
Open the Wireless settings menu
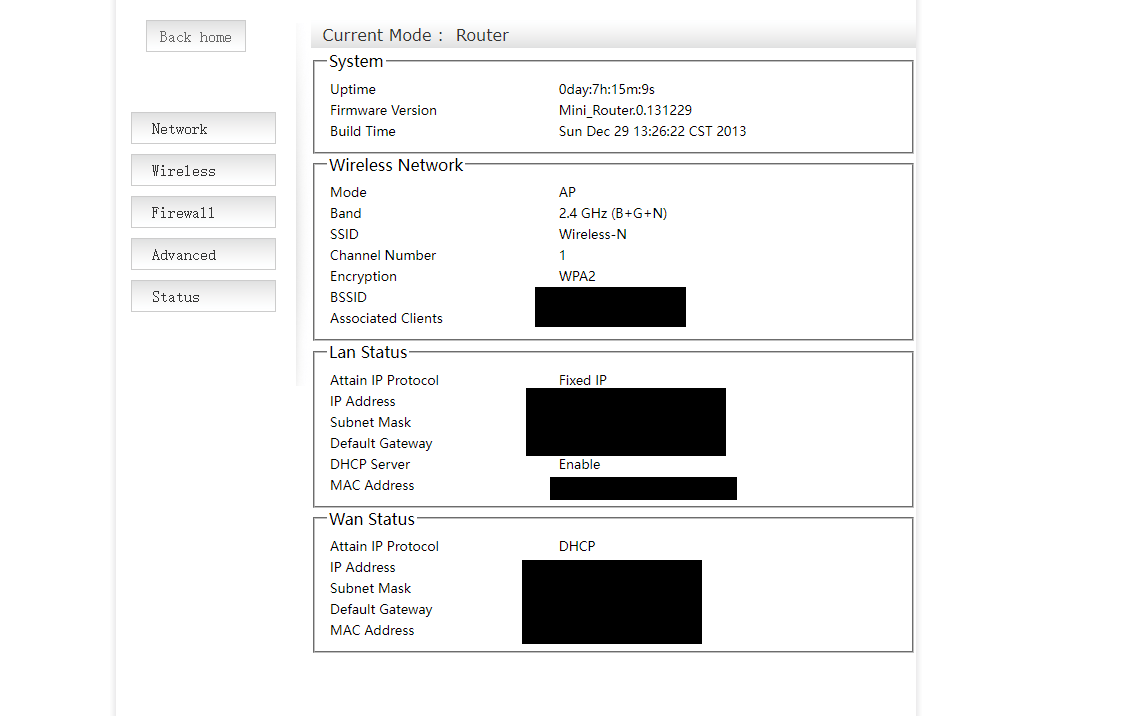coord(204,171)
